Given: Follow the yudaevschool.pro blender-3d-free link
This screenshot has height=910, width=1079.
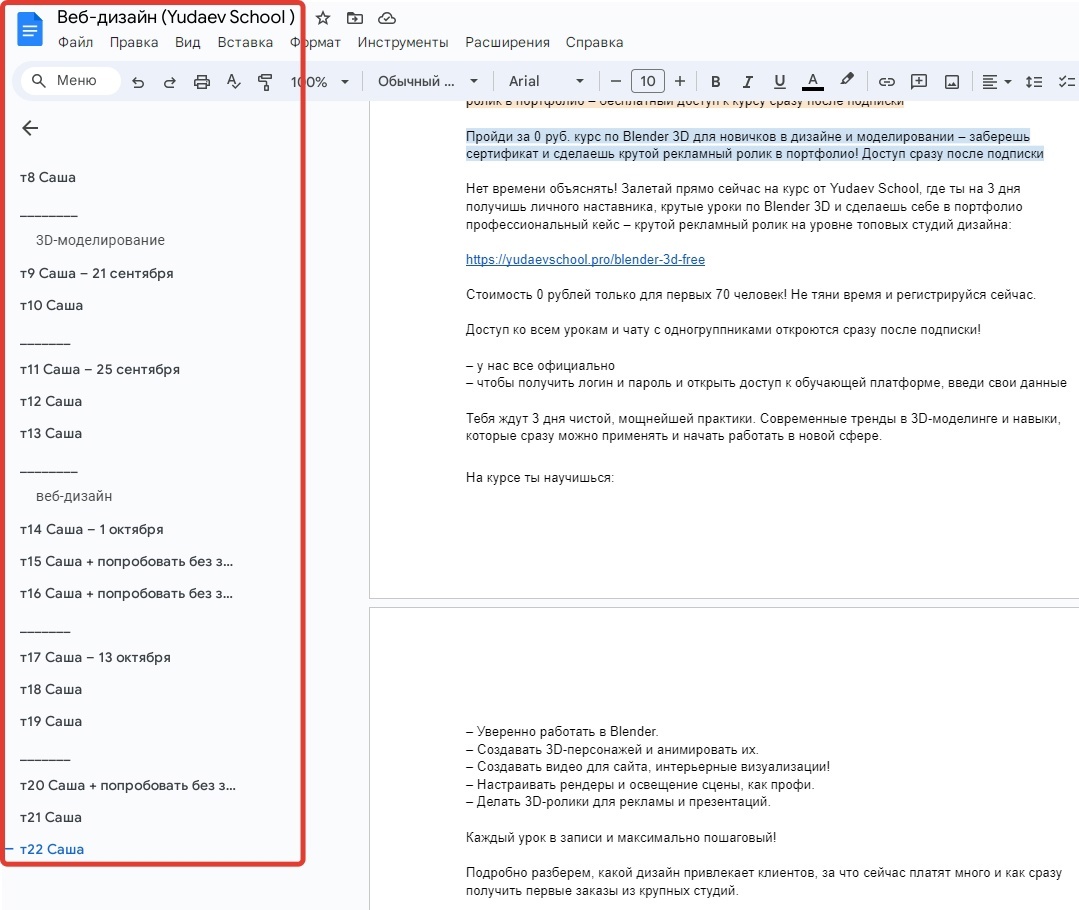Looking at the screenshot, I should pos(585,260).
